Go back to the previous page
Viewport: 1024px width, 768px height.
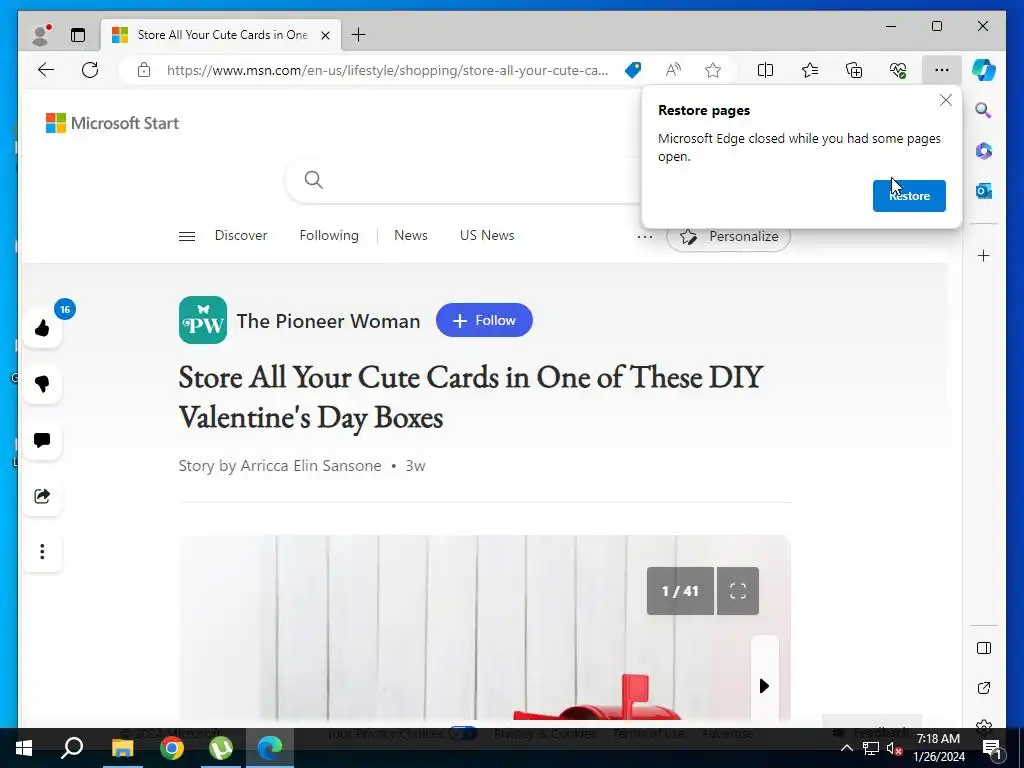[x=46, y=70]
